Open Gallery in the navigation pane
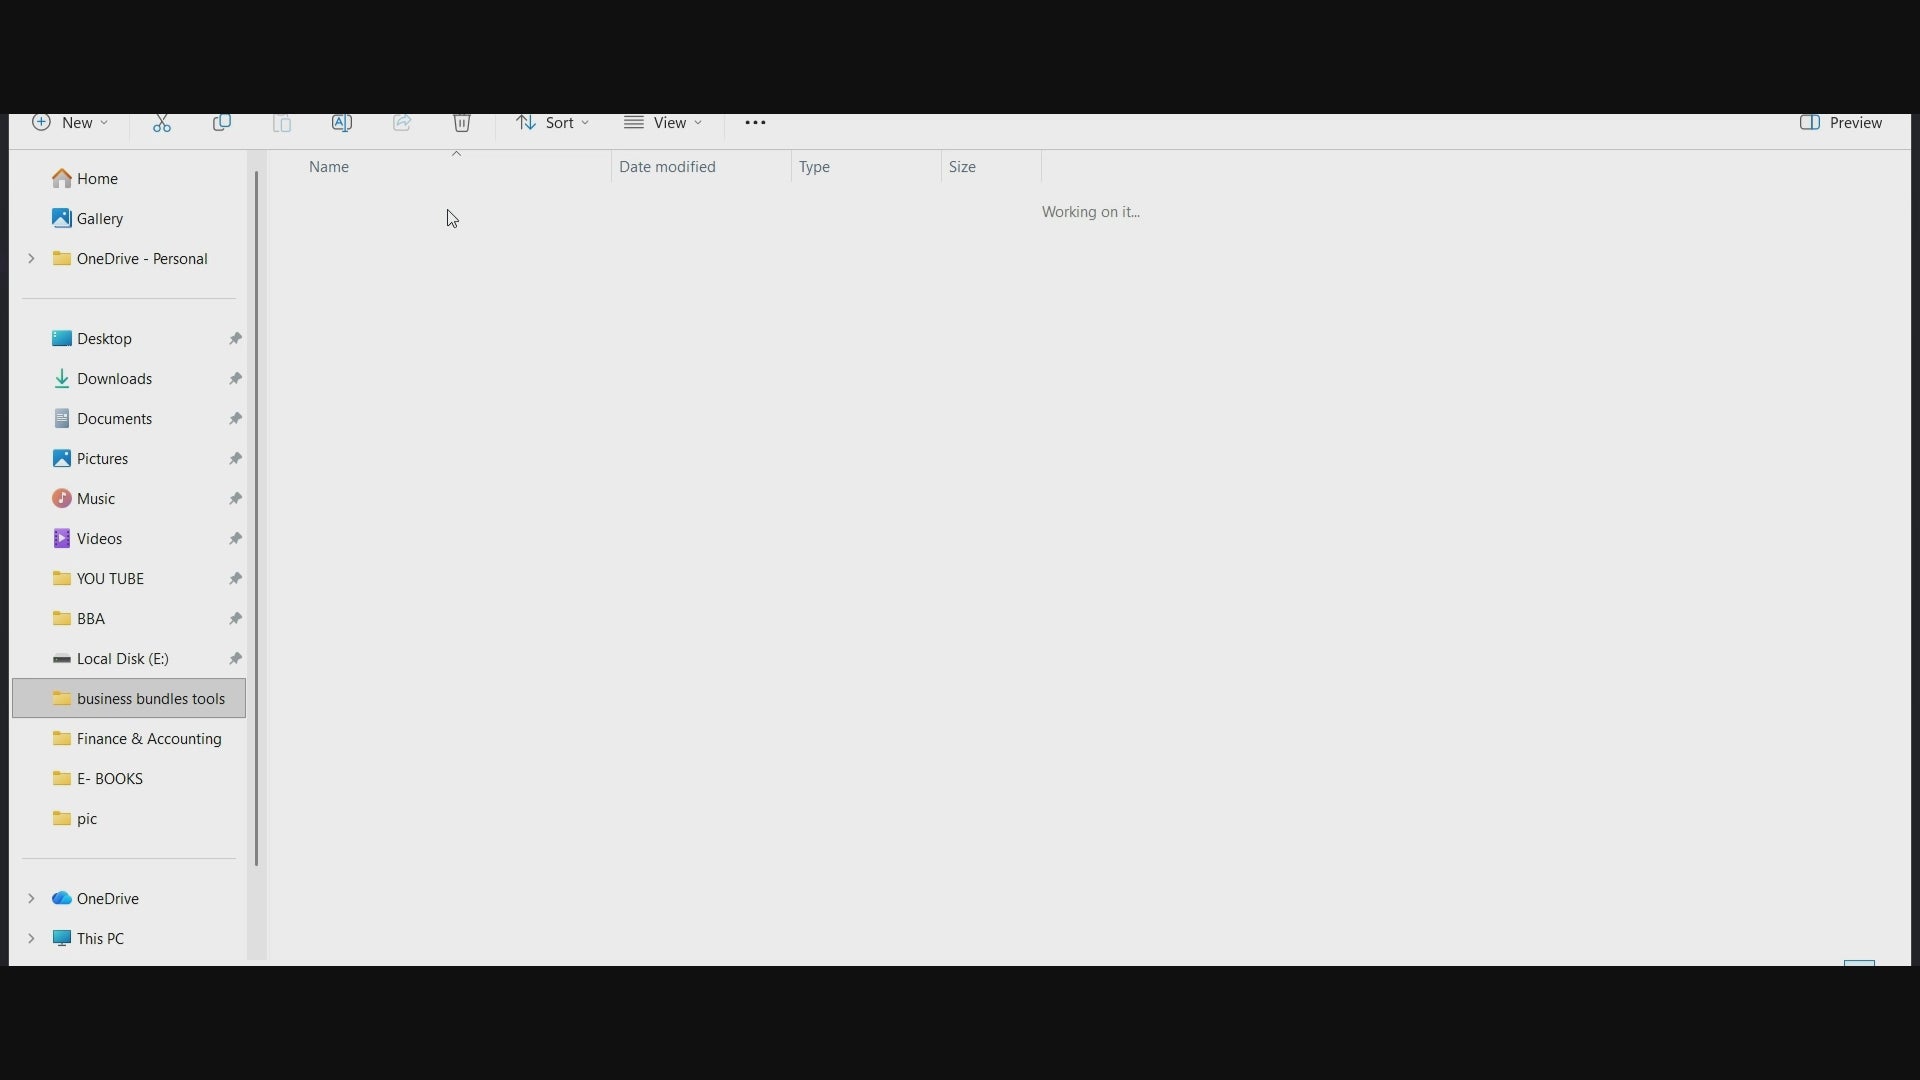Image resolution: width=1920 pixels, height=1080 pixels. (100, 219)
